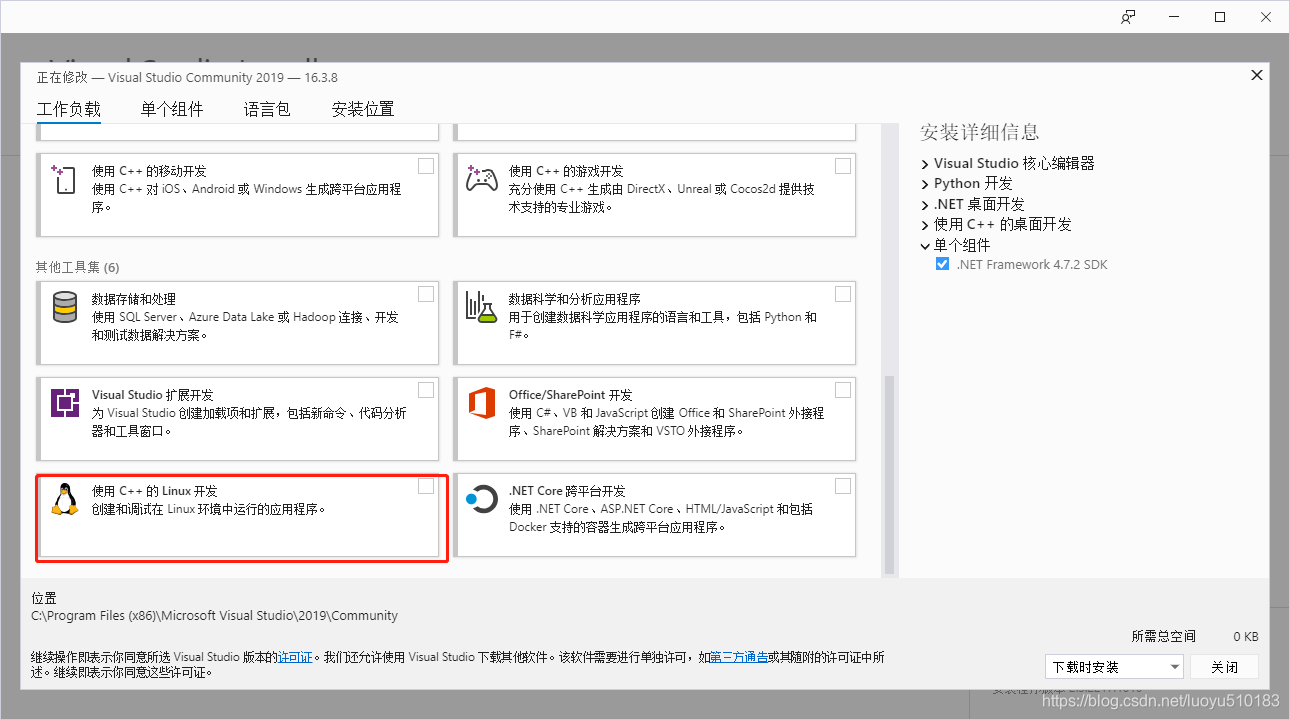The height and width of the screenshot is (720, 1290).
Task: Tick the Visual Studio extension development checkbox
Action: pyautogui.click(x=426, y=390)
